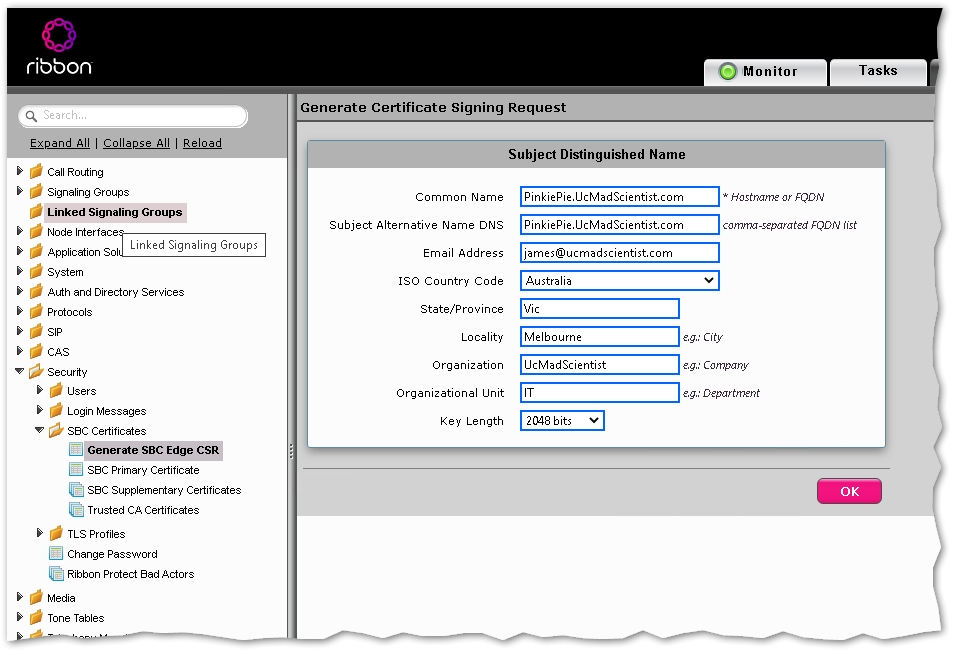Open Change Password tree item

112,554
